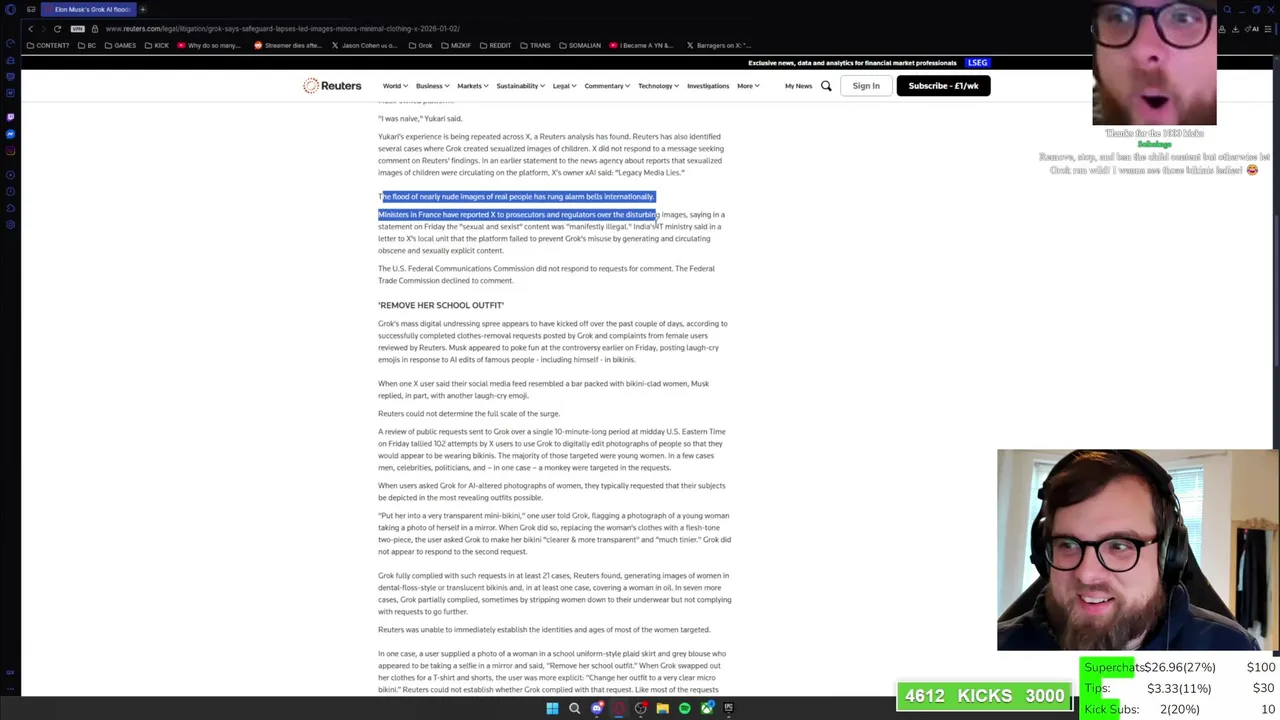1280x720 pixels.
Task: Open Twitch in the Opera sidebar
Action: (x=10, y=116)
